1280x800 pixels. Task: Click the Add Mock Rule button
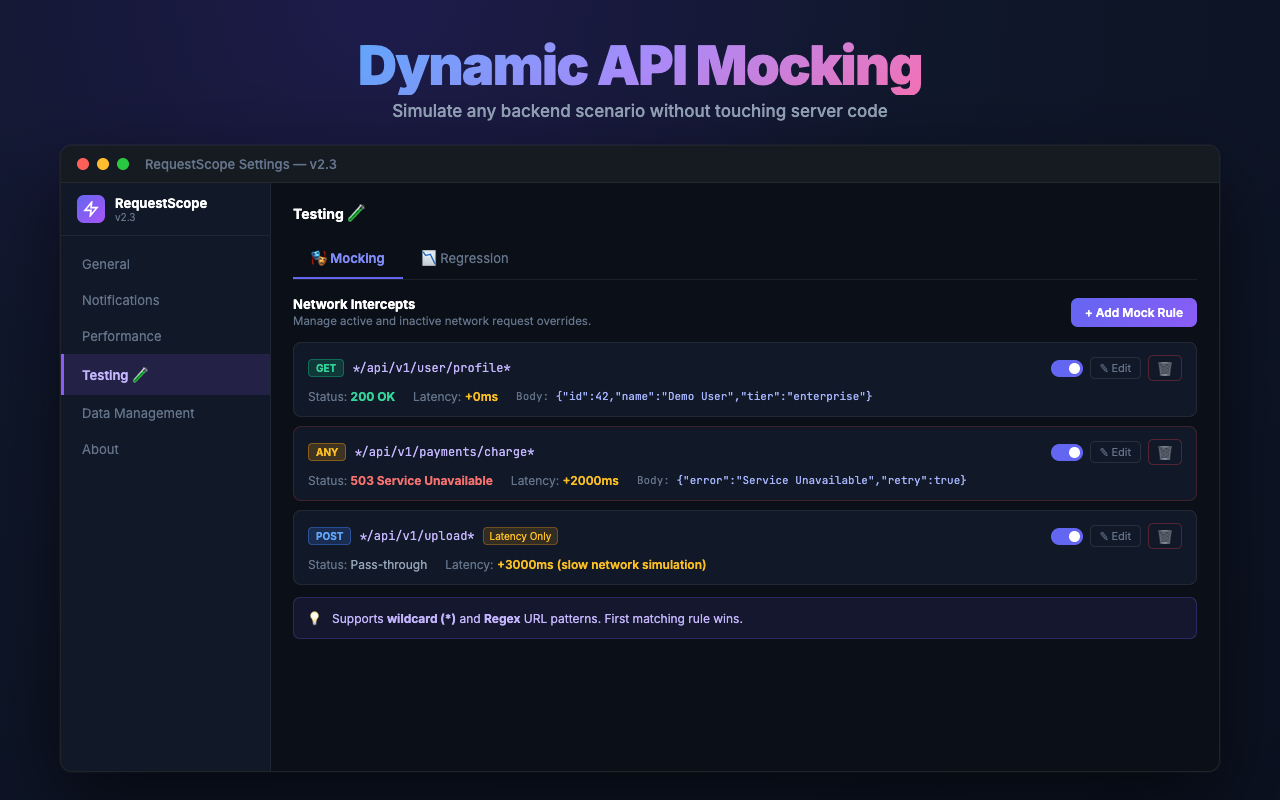(x=1134, y=312)
